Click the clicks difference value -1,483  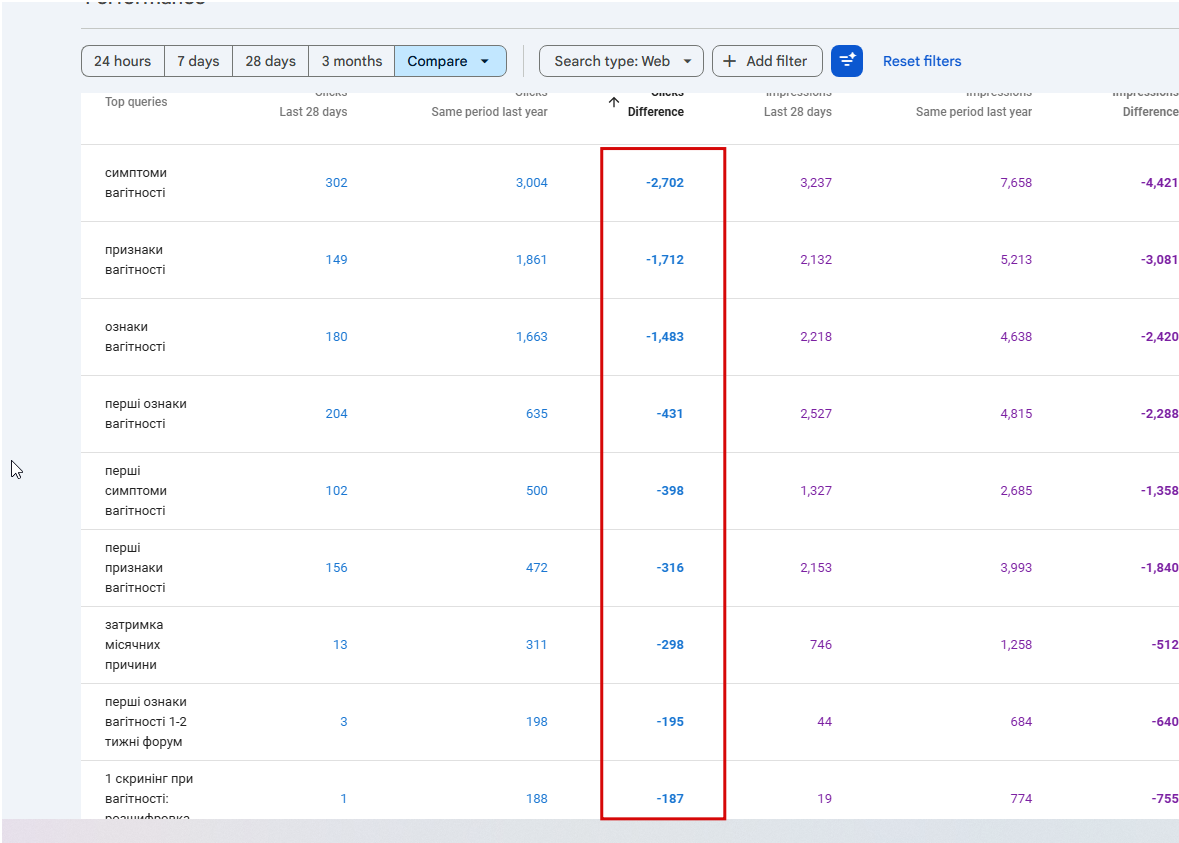665,337
